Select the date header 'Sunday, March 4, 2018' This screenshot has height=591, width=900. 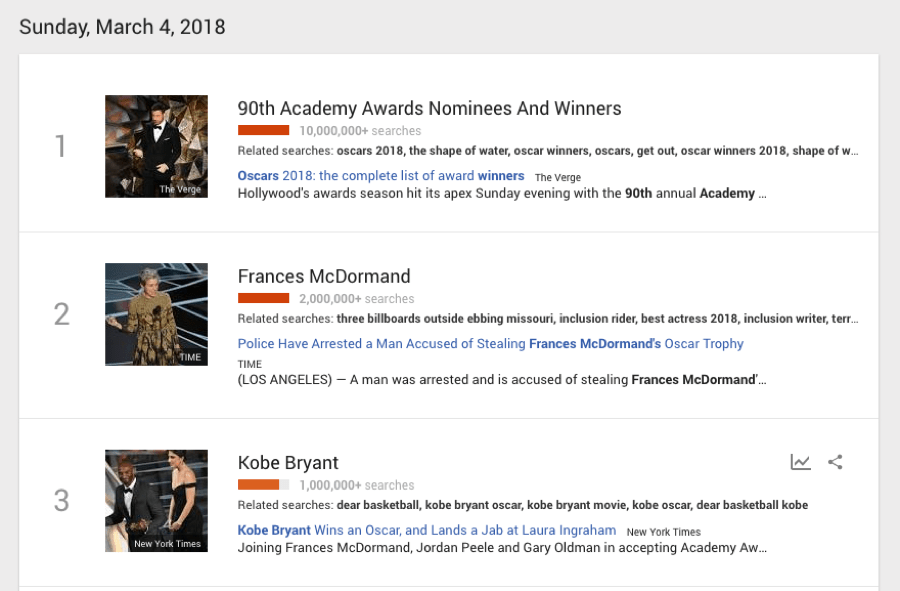click(x=122, y=27)
